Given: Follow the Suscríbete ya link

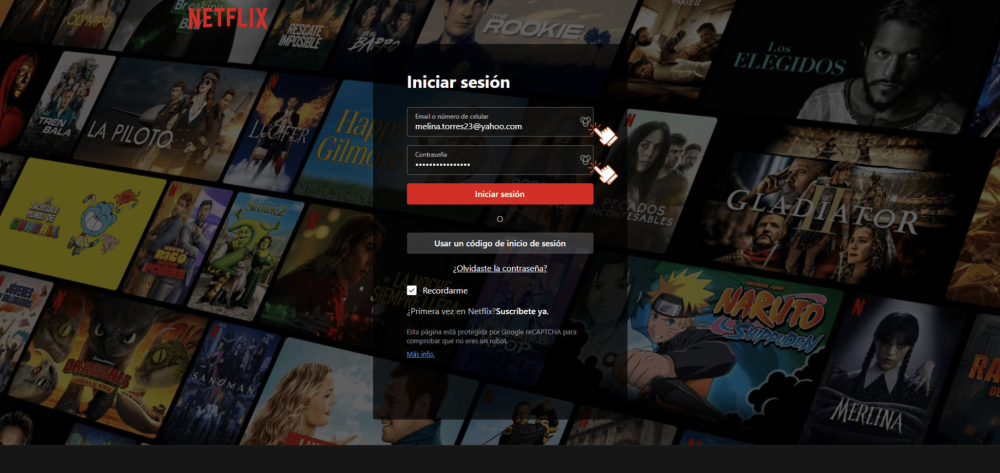Looking at the screenshot, I should click(522, 312).
